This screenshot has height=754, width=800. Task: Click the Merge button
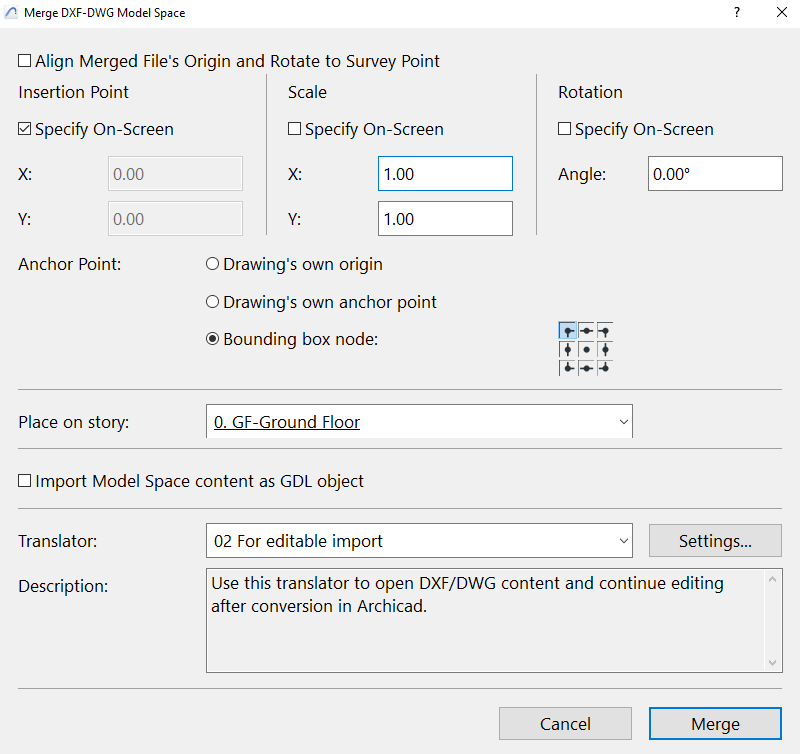(715, 724)
